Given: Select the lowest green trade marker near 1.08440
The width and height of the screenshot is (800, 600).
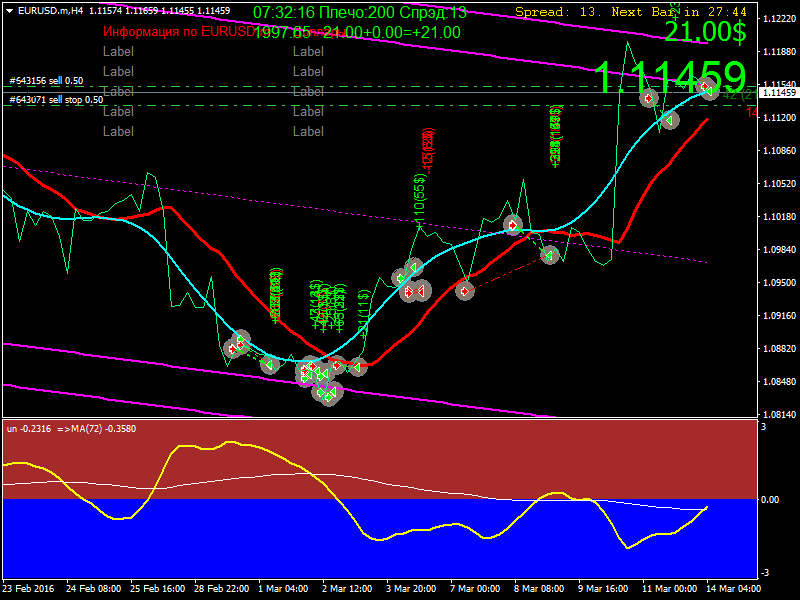Looking at the screenshot, I should (328, 394).
